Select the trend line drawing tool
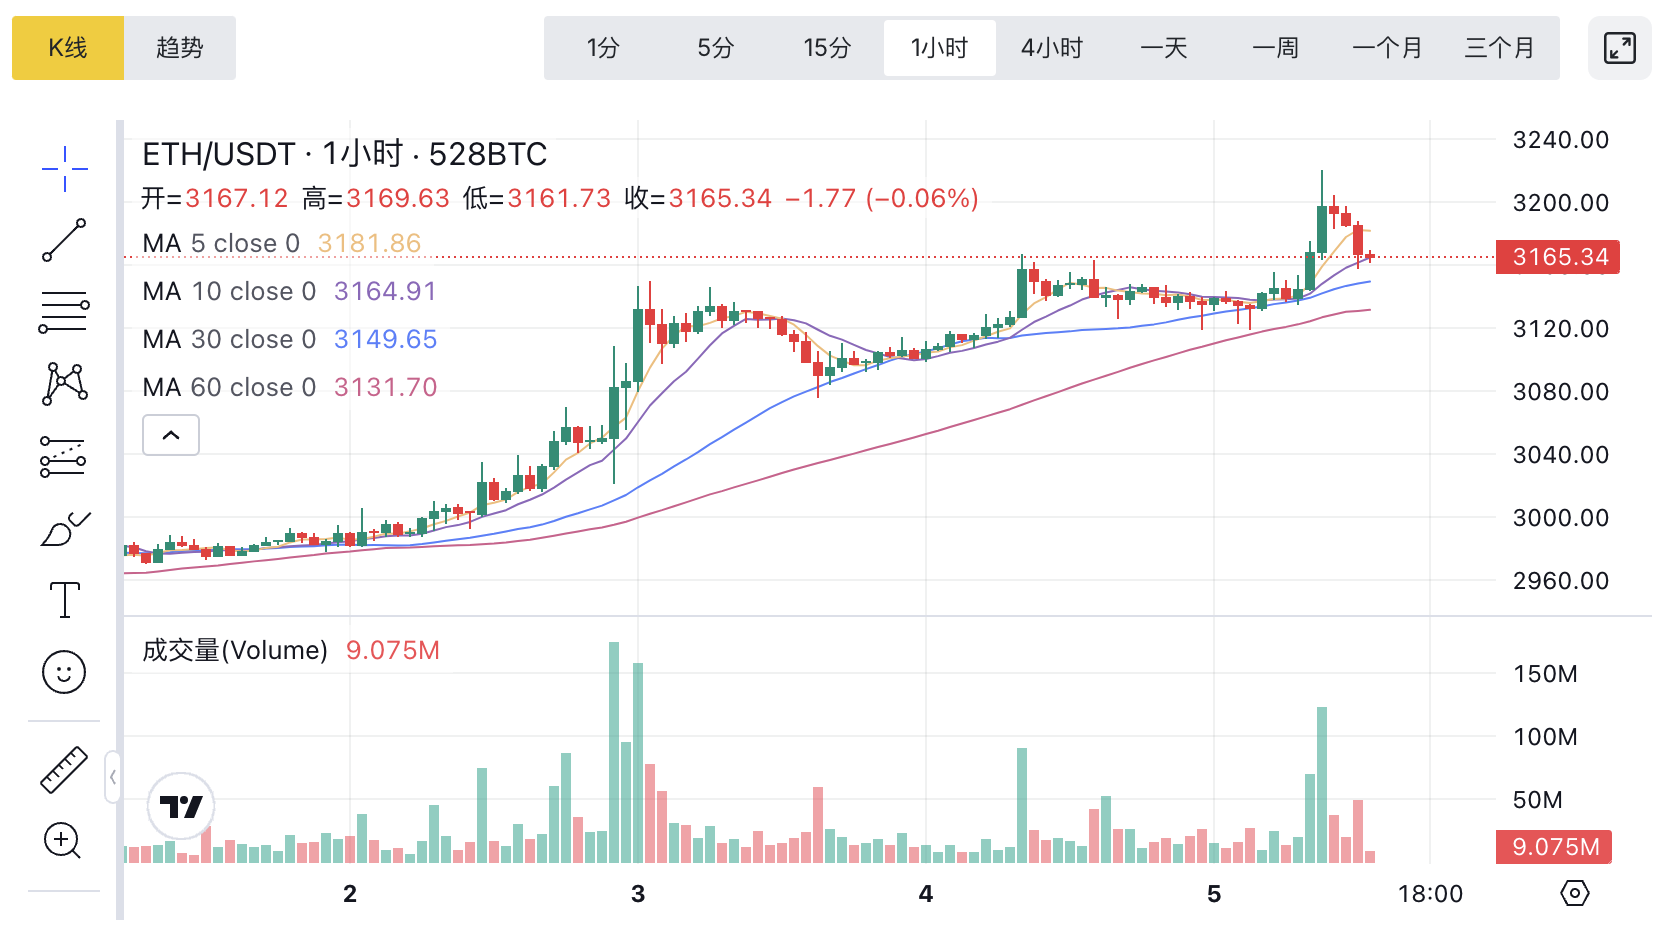Image resolution: width=1666 pixels, height=946 pixels. tap(64, 241)
